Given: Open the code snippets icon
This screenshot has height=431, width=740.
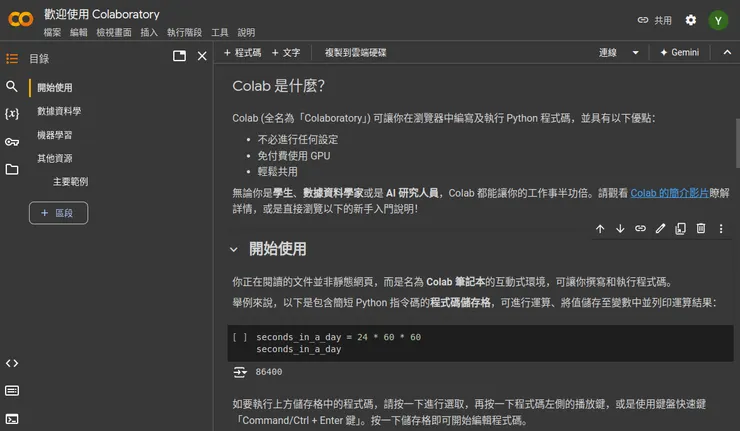Looking at the screenshot, I should click(12, 363).
